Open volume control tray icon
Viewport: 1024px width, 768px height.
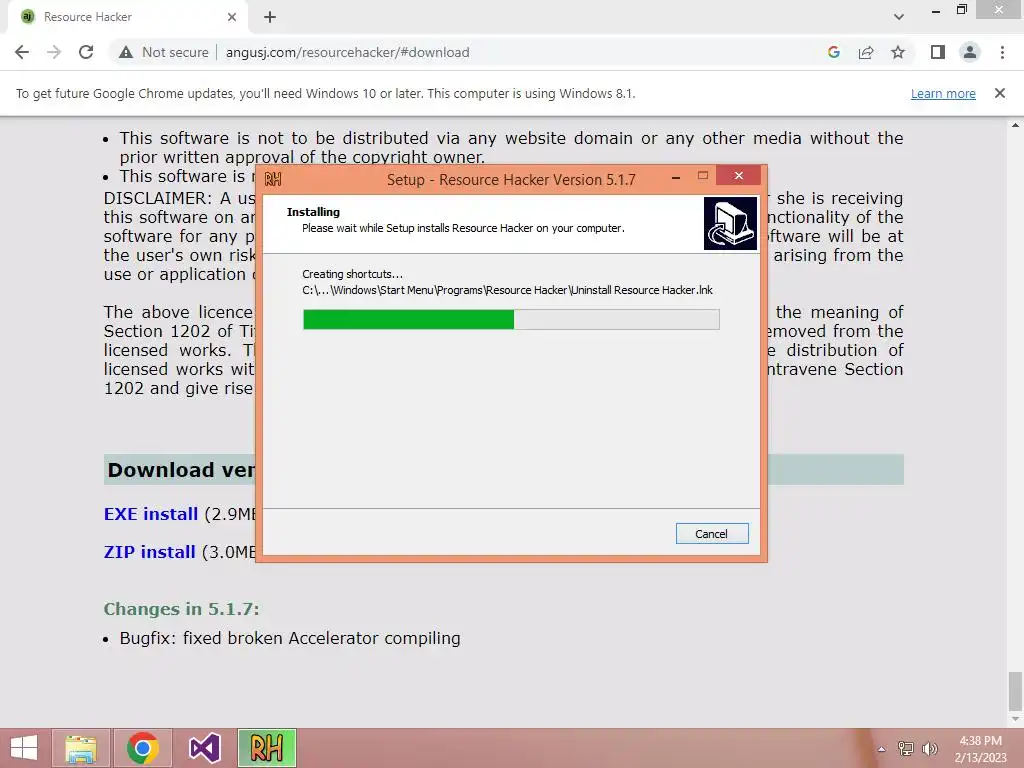tap(929, 749)
